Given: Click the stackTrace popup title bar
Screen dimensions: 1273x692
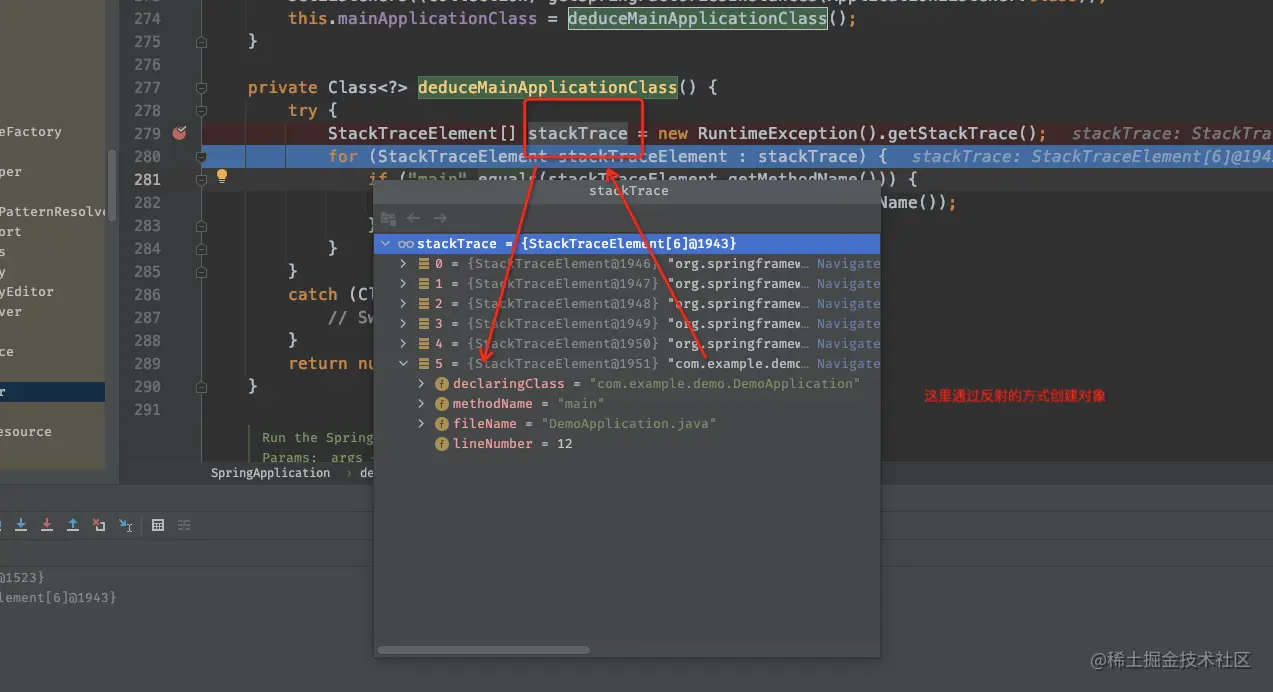Looking at the screenshot, I should (628, 190).
